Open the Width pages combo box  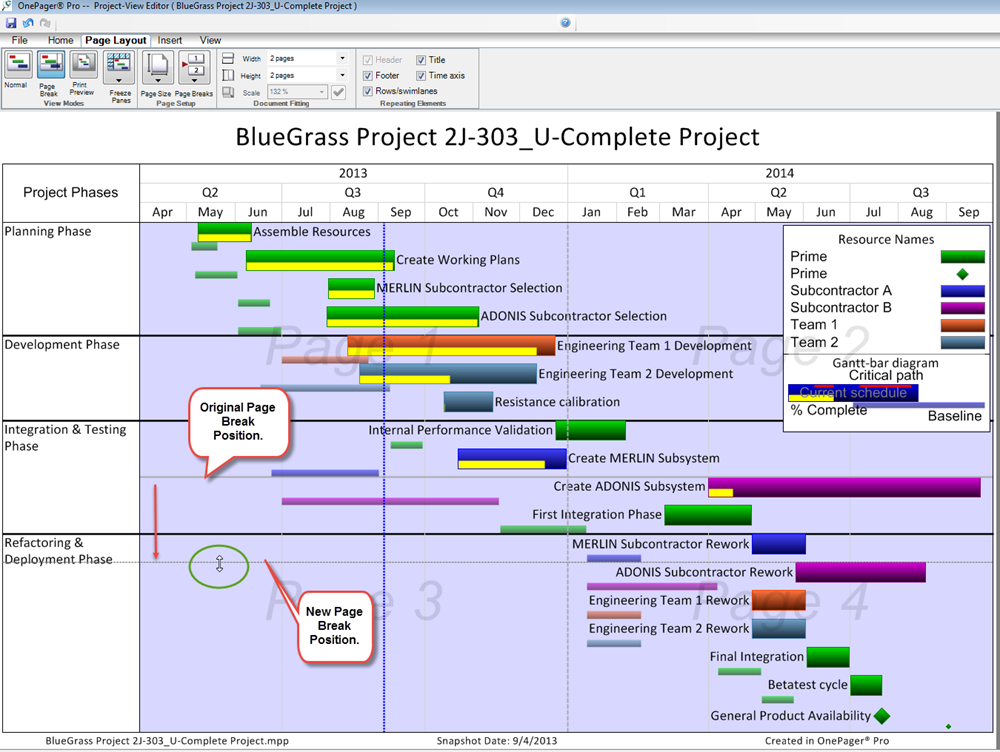(308, 58)
